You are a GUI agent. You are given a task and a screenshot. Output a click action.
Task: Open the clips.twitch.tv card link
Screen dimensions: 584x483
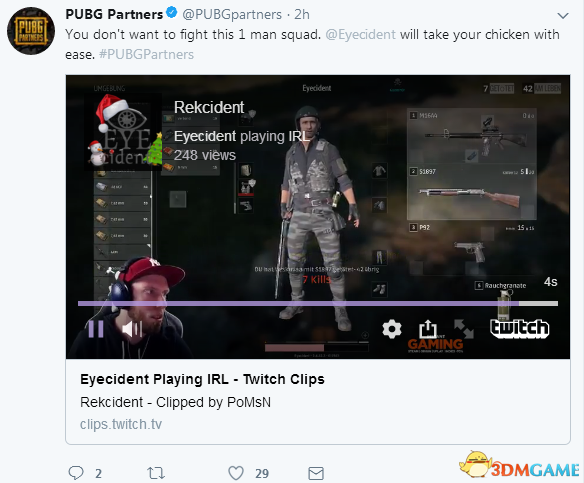pos(121,424)
